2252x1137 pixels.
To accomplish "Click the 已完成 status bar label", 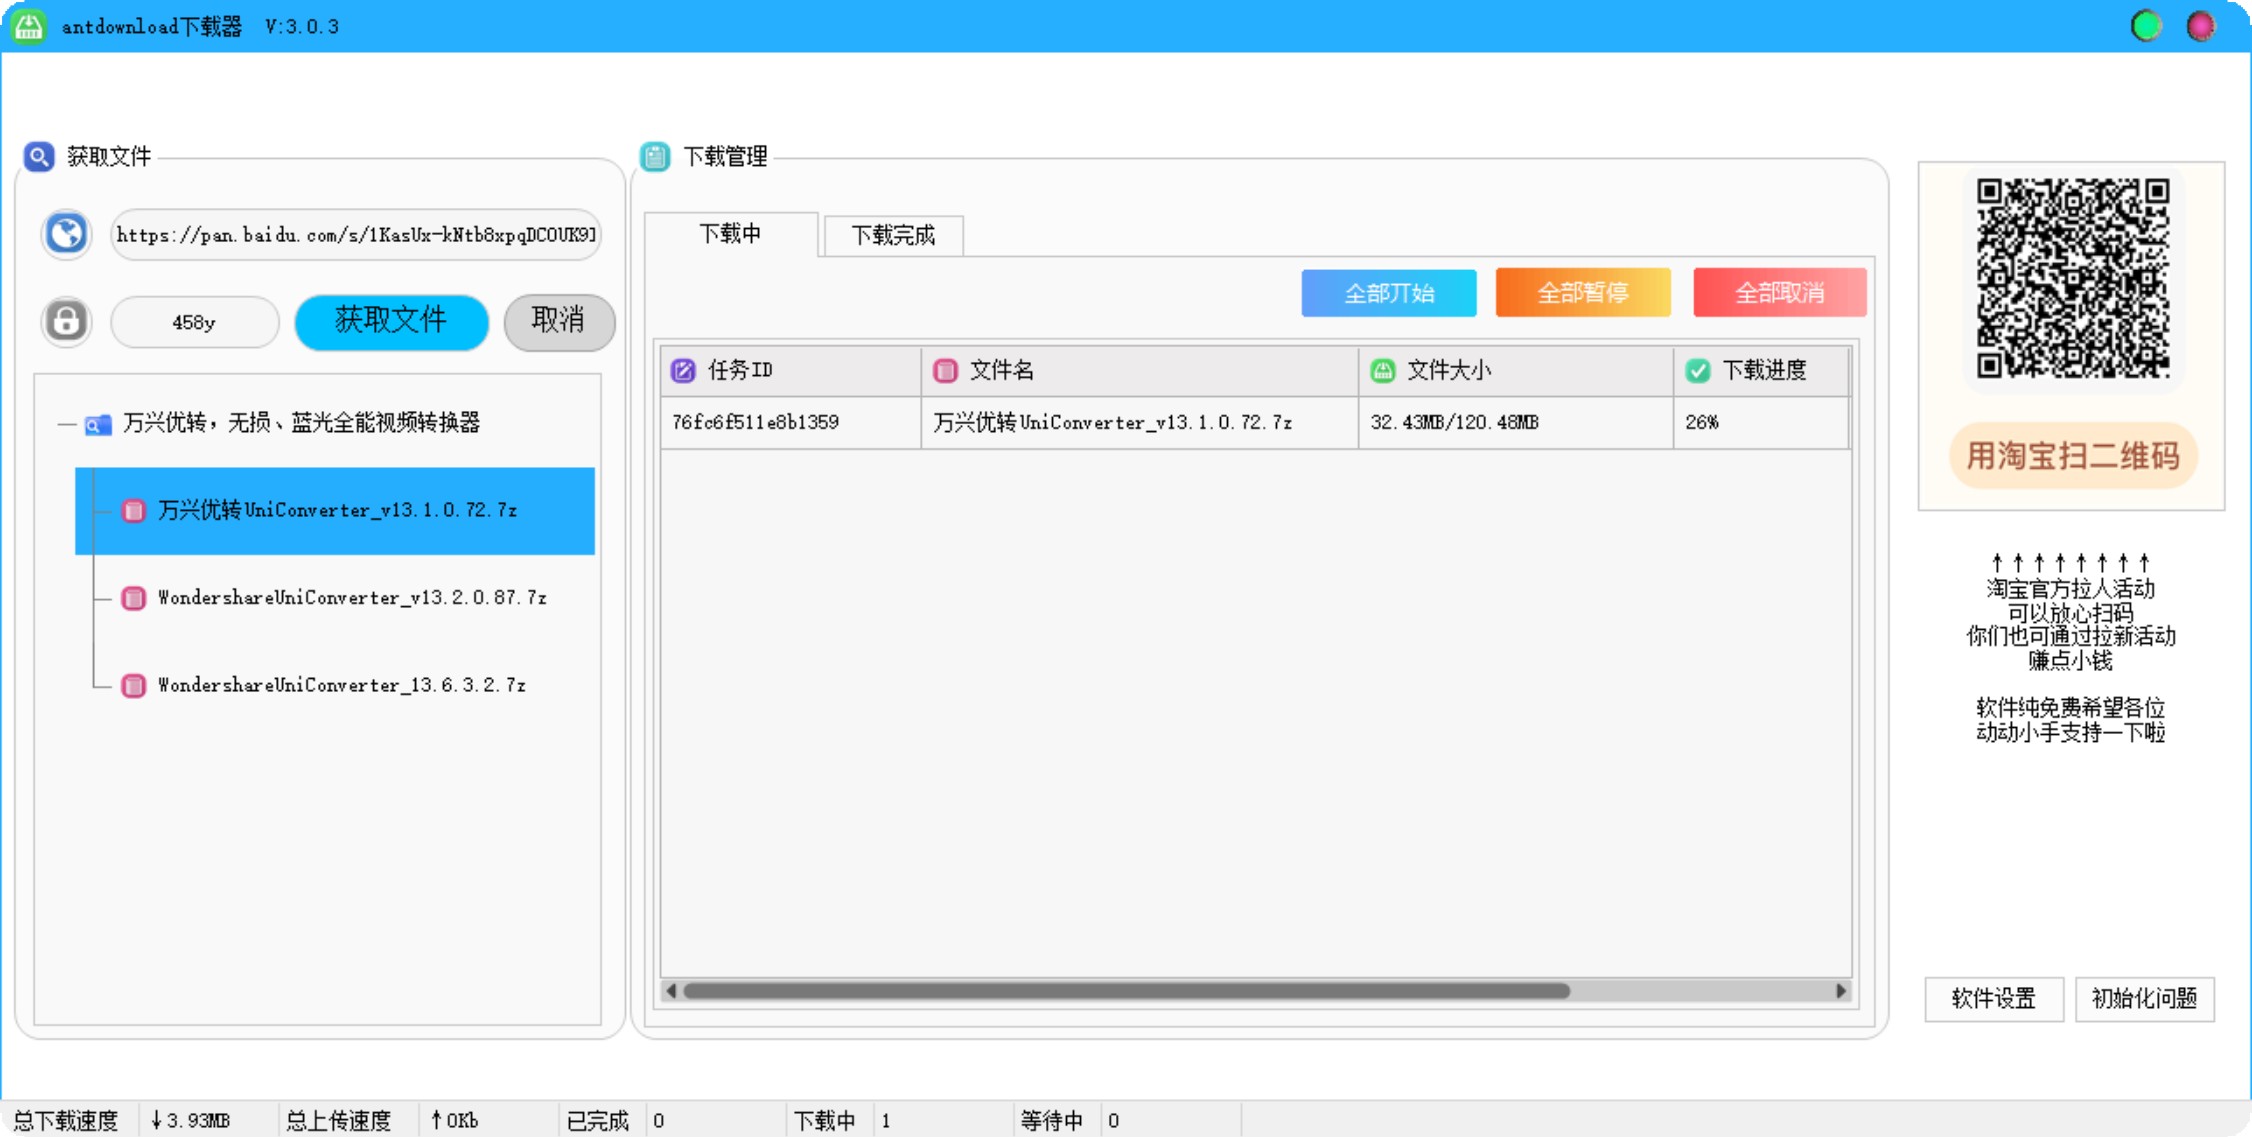I will point(597,1120).
